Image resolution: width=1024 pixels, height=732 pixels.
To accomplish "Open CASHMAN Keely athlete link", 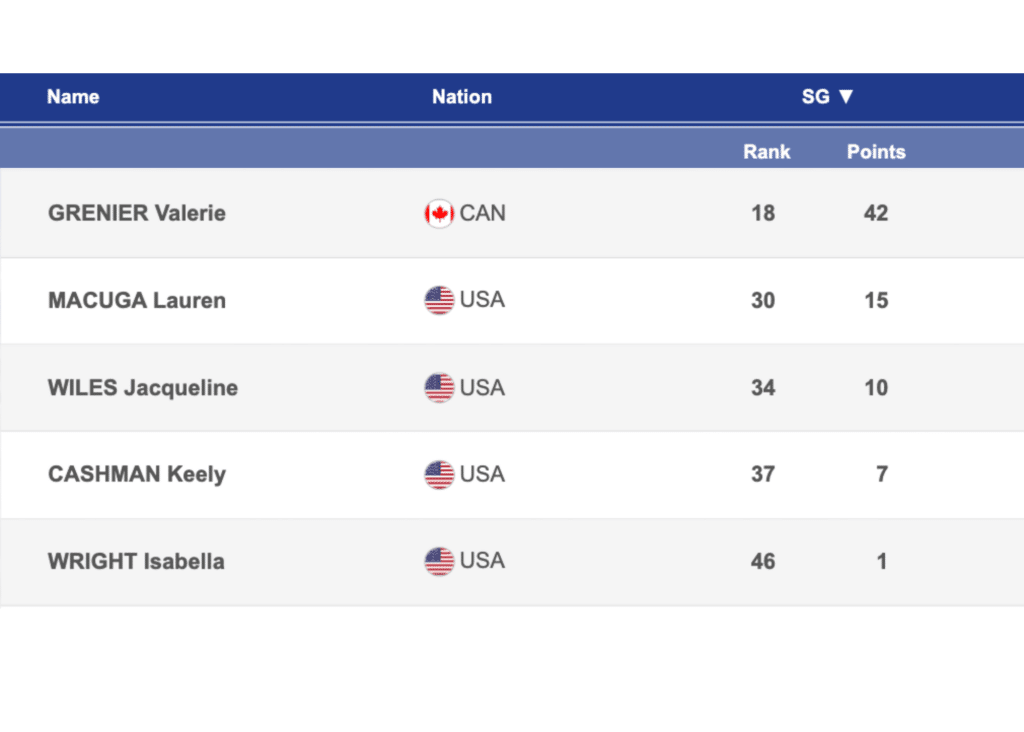I will (137, 474).
